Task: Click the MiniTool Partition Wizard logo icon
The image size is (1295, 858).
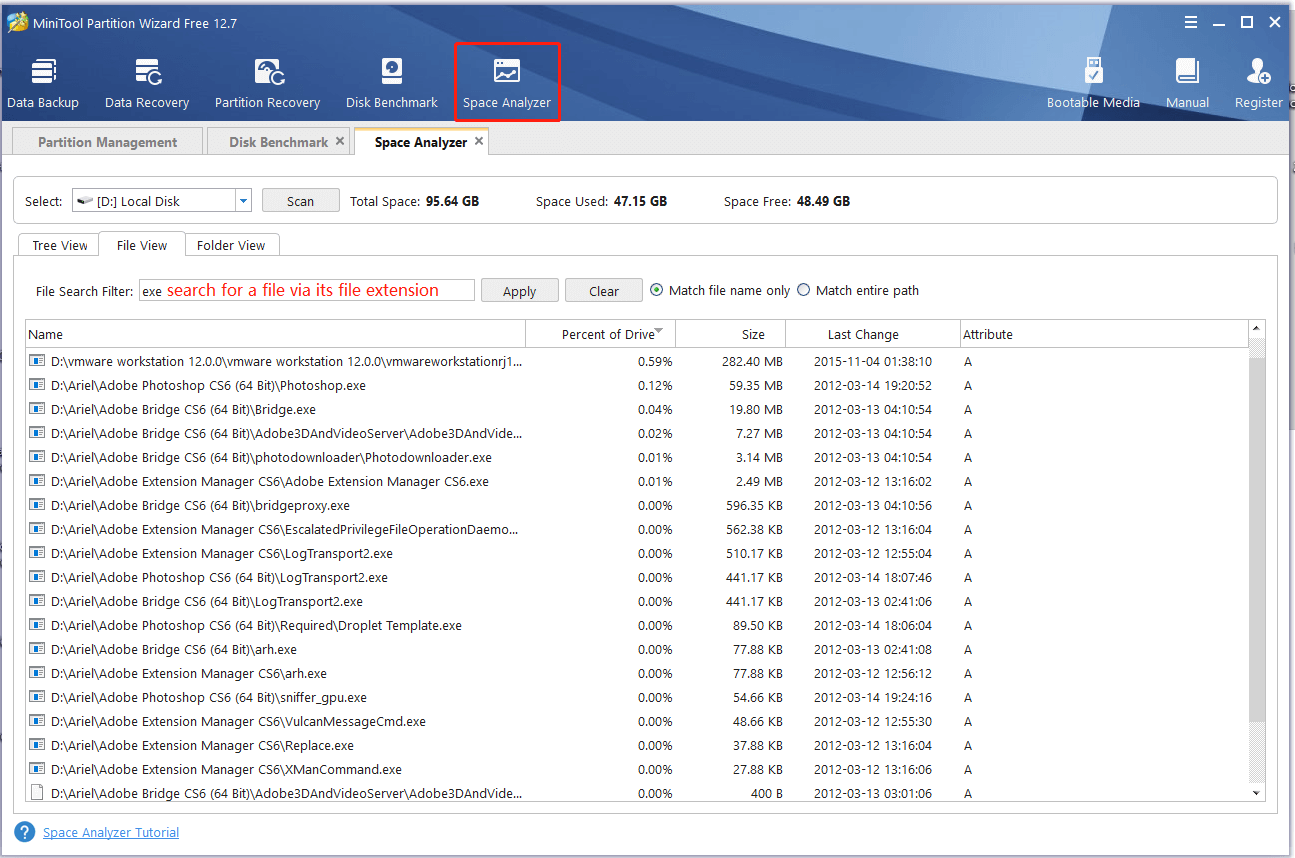Action: tap(18, 22)
